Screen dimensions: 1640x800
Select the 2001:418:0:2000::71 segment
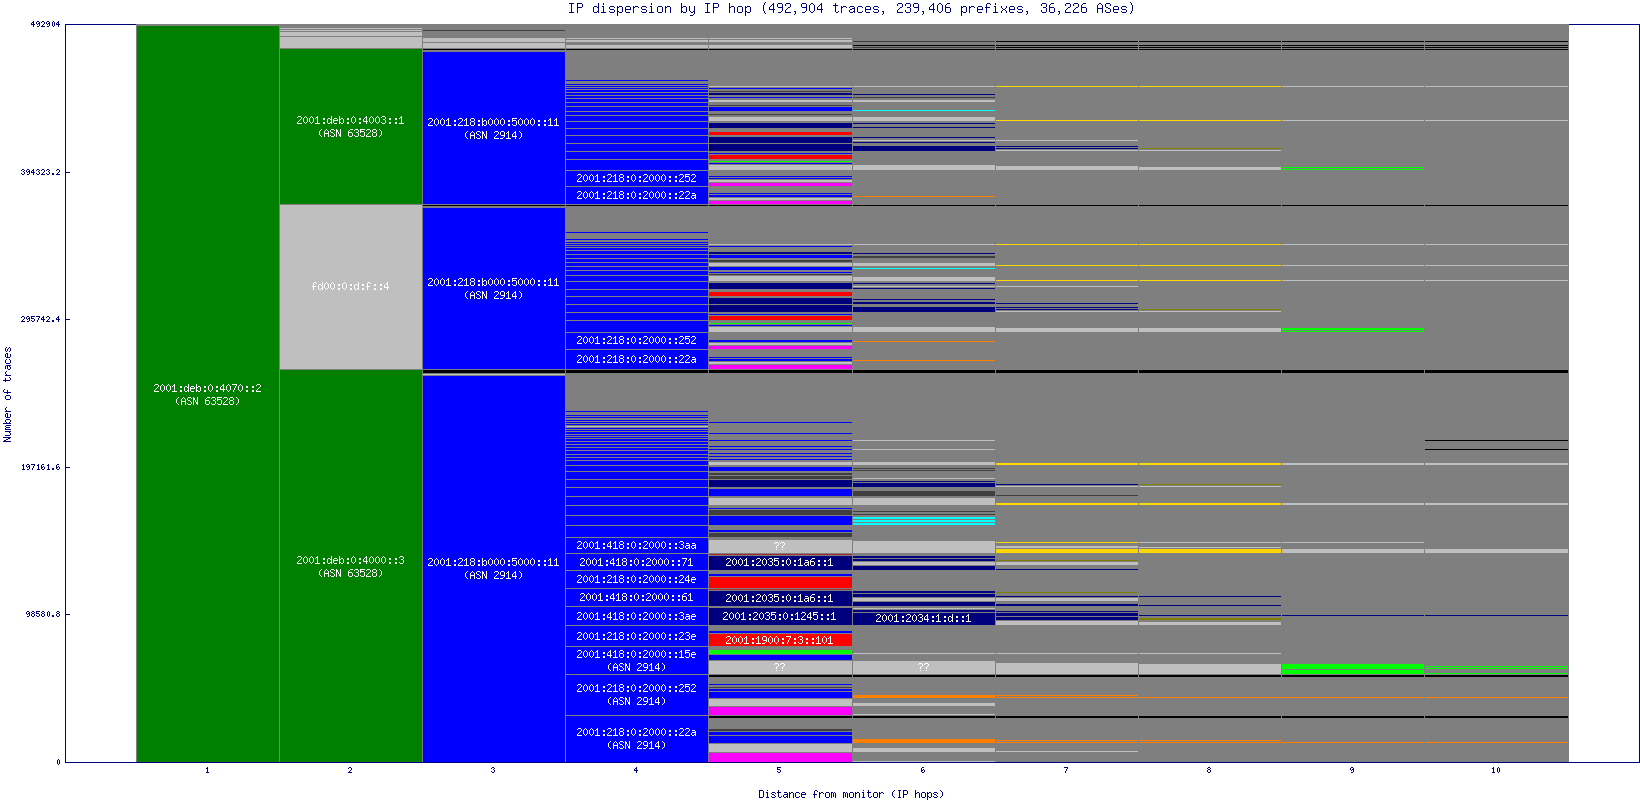636,563
